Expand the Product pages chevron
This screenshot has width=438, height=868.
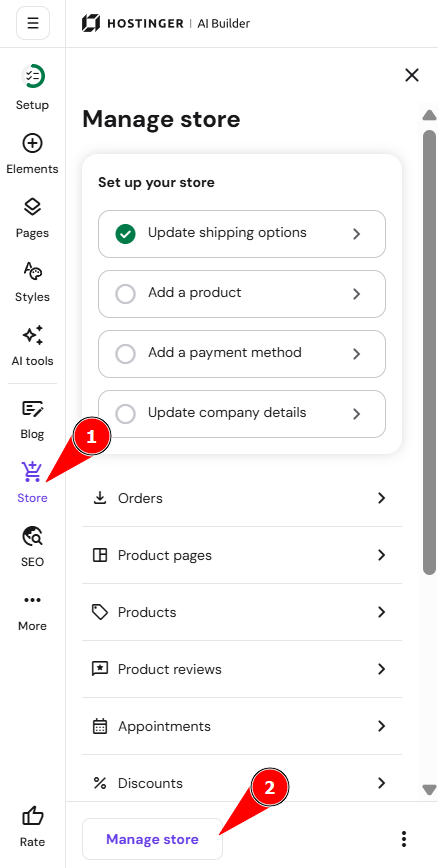[381, 555]
